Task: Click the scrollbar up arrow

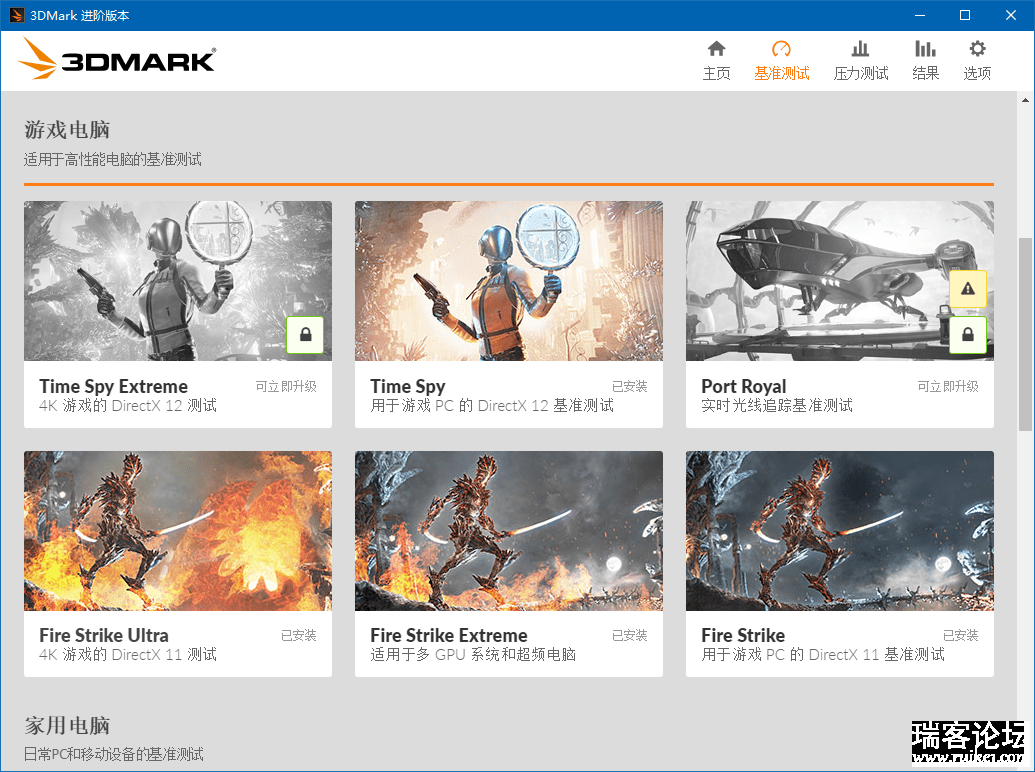Action: [x=1025, y=100]
